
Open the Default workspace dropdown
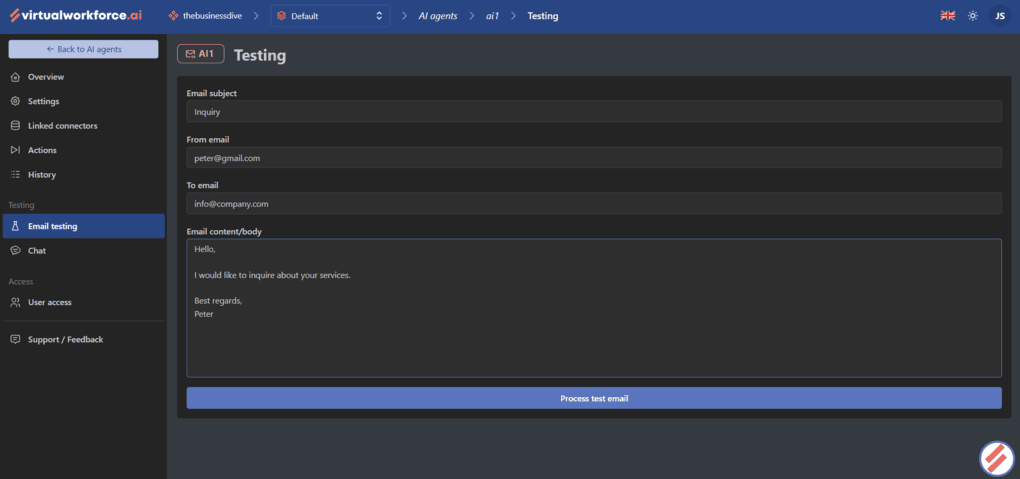click(330, 16)
